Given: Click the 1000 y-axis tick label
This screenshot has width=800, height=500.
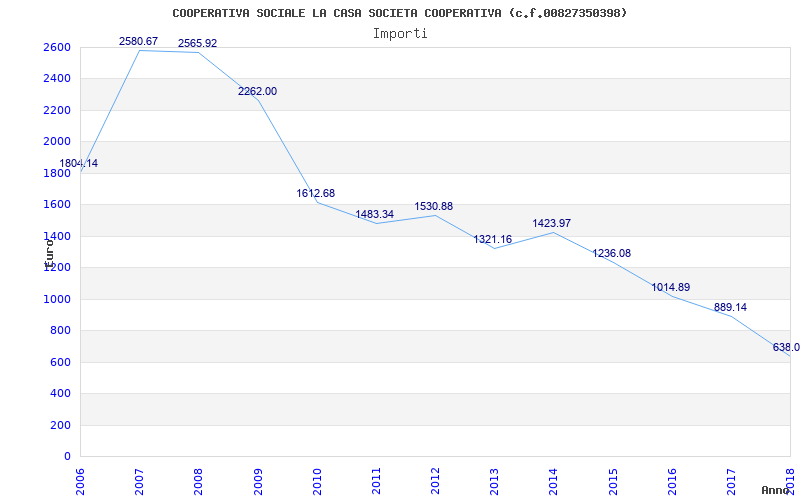Looking at the screenshot, I should 57,299.
